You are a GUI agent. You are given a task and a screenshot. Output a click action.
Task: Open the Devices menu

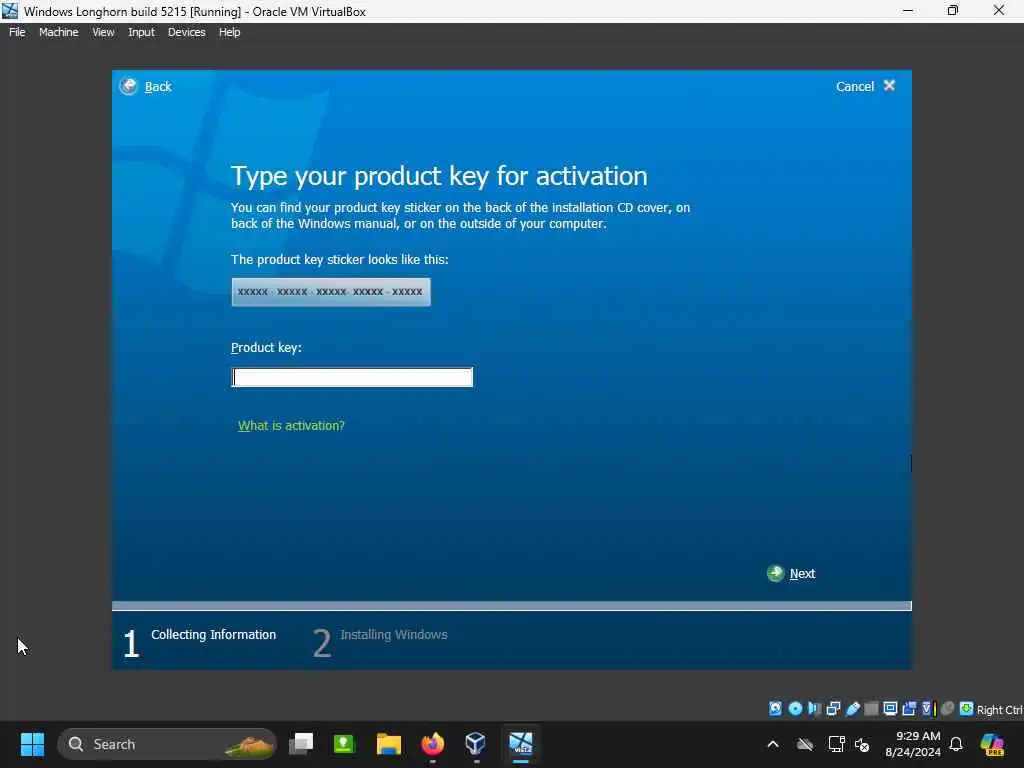click(186, 32)
